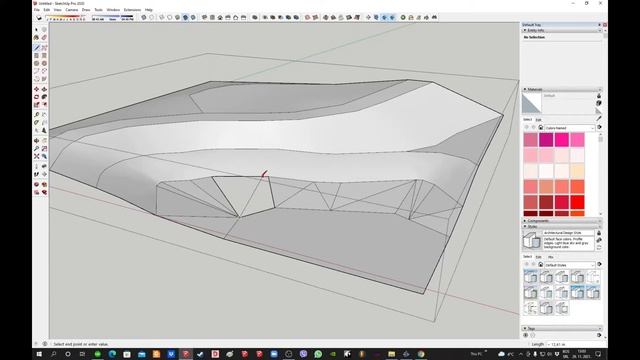Choose the Eraser tool
This screenshot has height=360, width=640.
point(44,38)
